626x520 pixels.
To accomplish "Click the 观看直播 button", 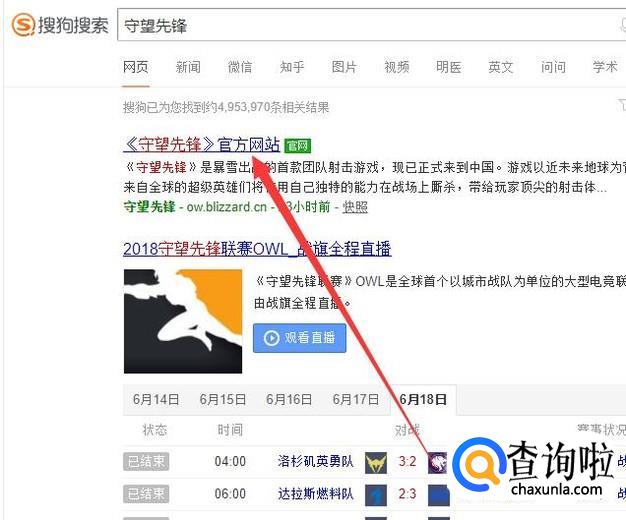I will (299, 338).
